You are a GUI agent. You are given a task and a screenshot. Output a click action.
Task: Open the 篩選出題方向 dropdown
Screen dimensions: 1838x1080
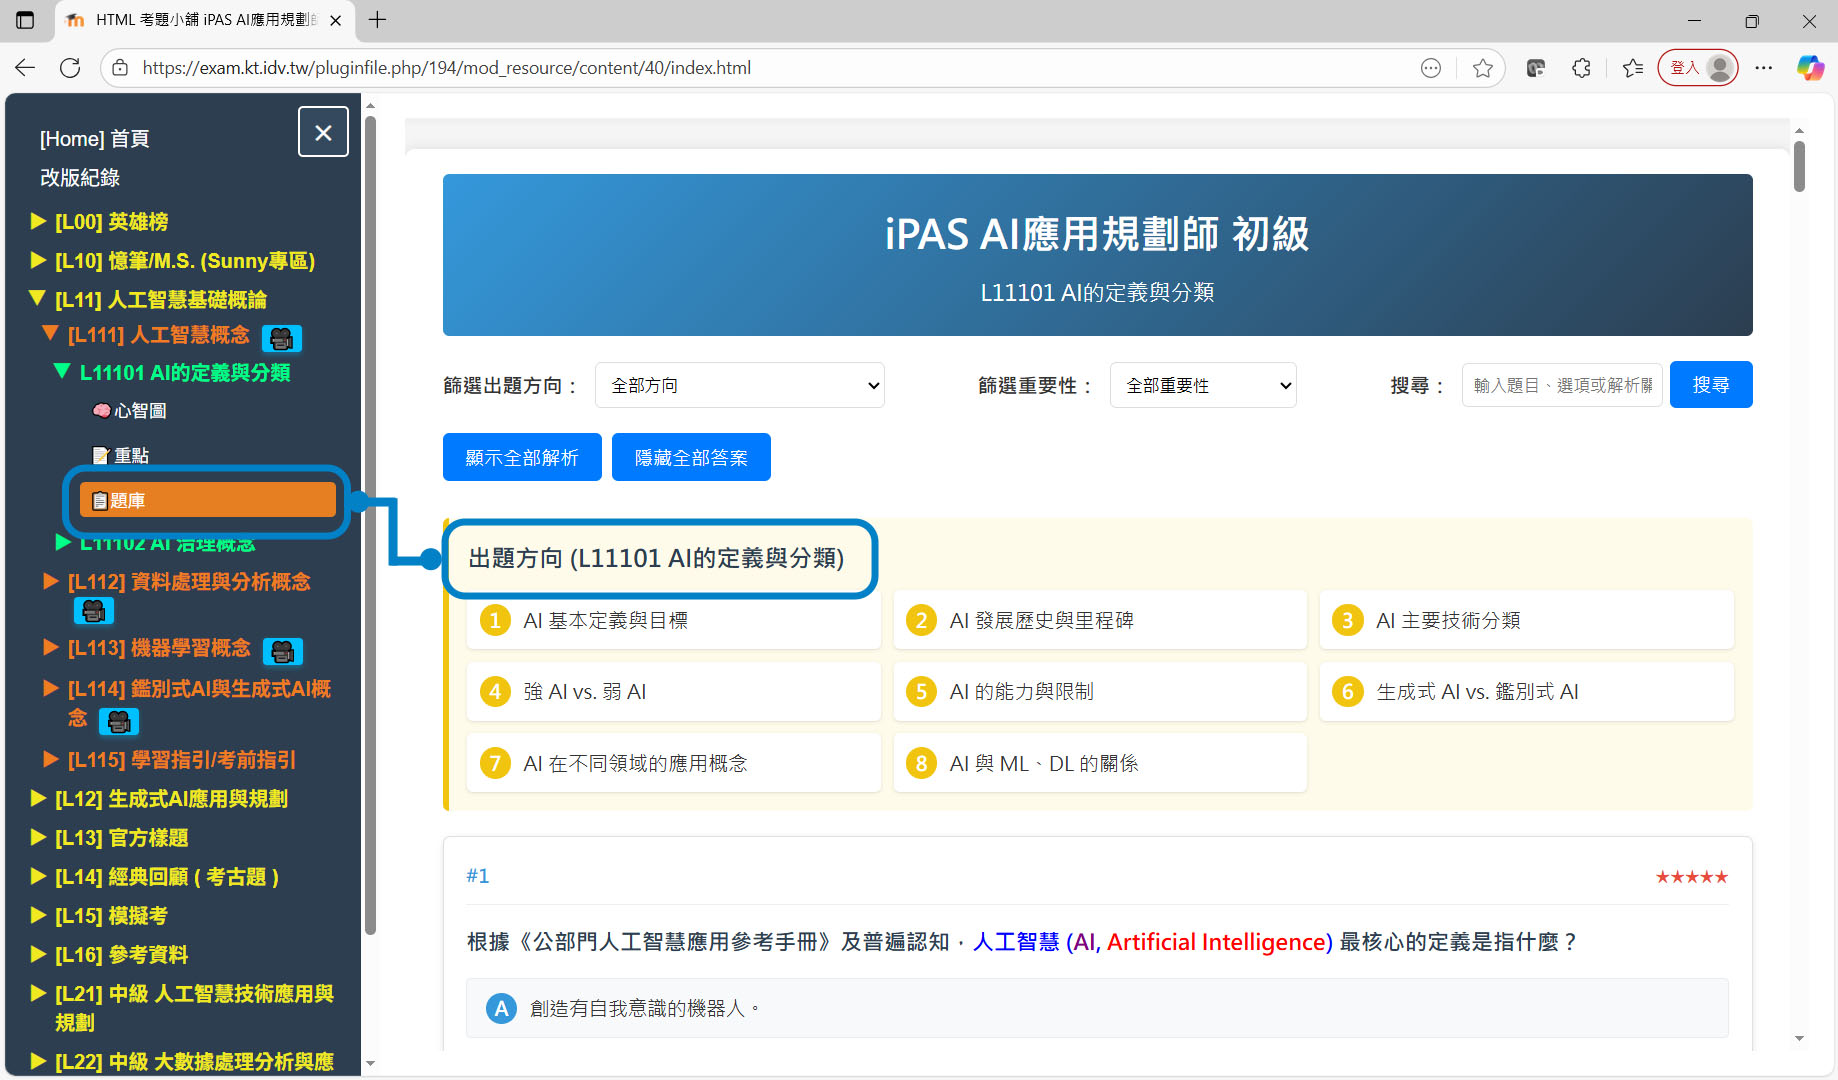[739, 385]
